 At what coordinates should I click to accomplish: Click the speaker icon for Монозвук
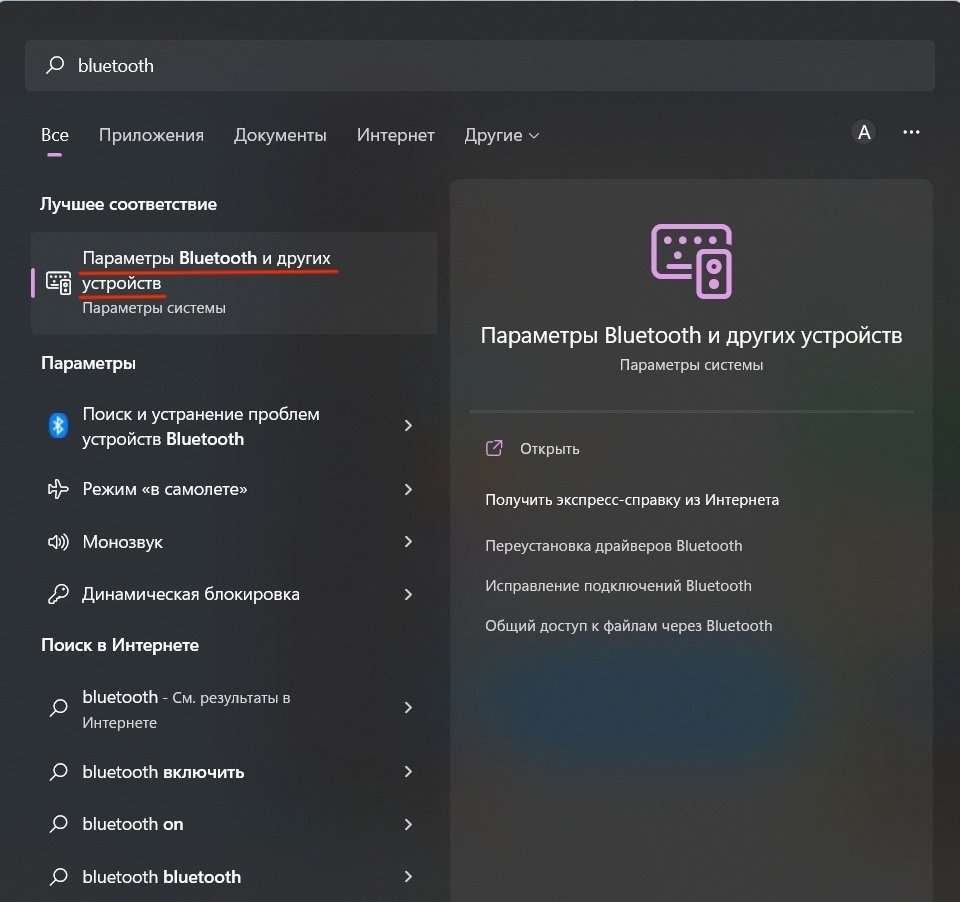[58, 541]
